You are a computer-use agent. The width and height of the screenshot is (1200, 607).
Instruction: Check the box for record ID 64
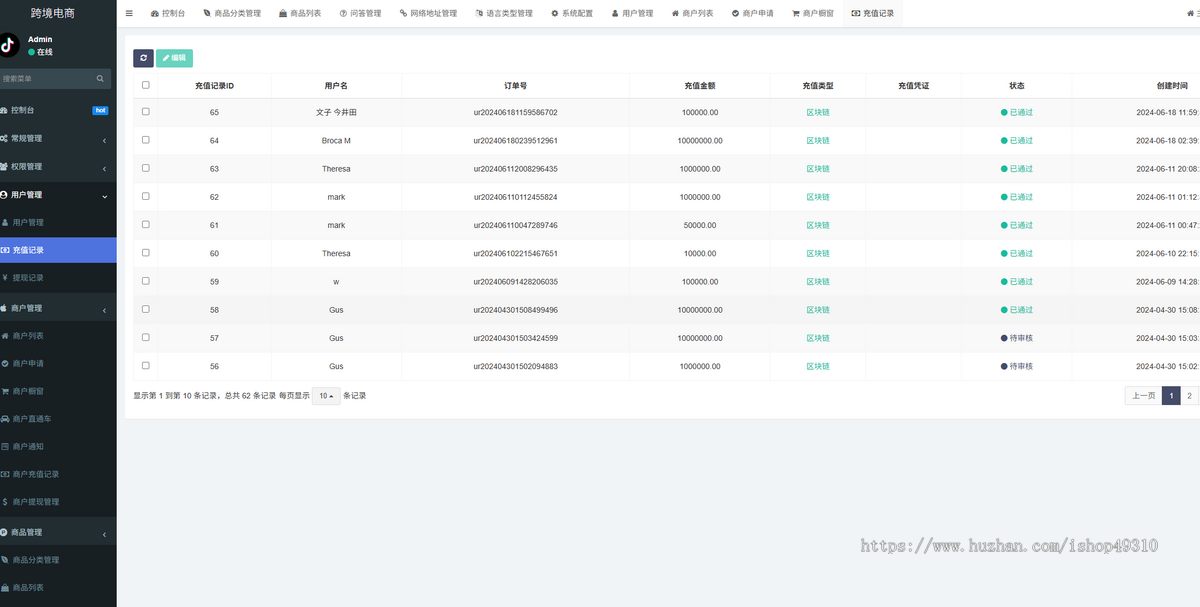click(145, 140)
